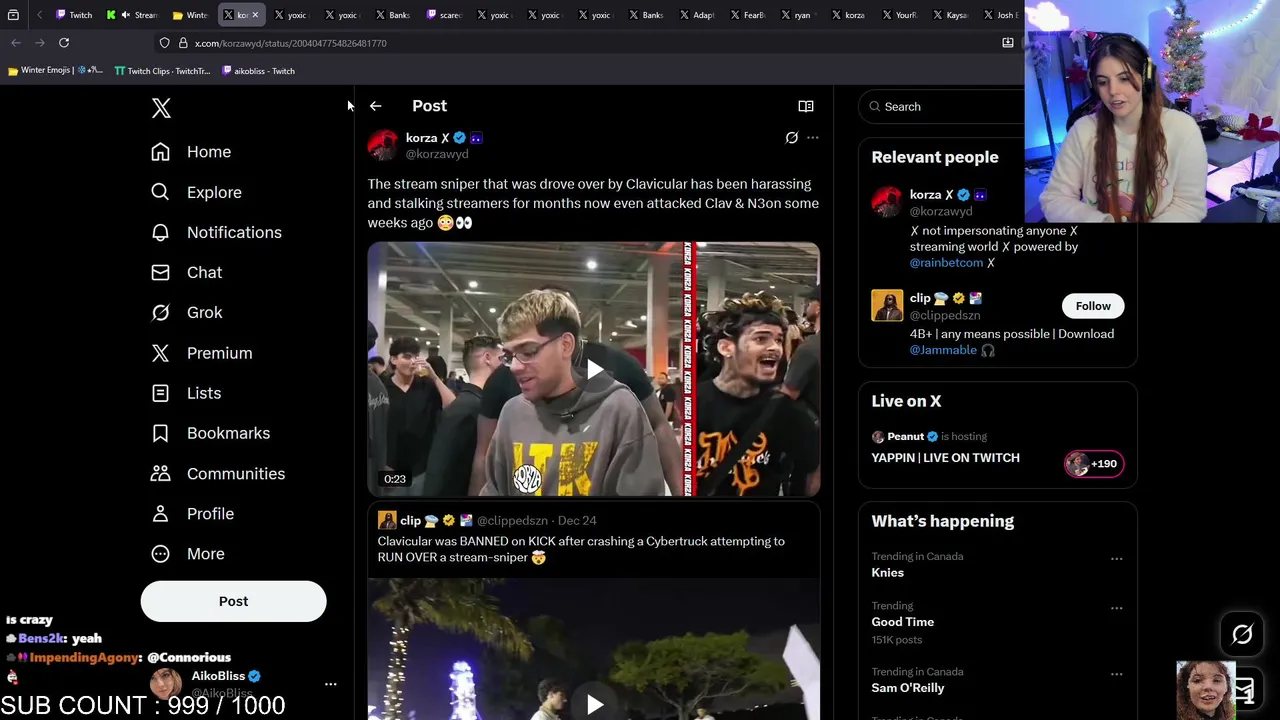Click the browser forward arrow

40,43
